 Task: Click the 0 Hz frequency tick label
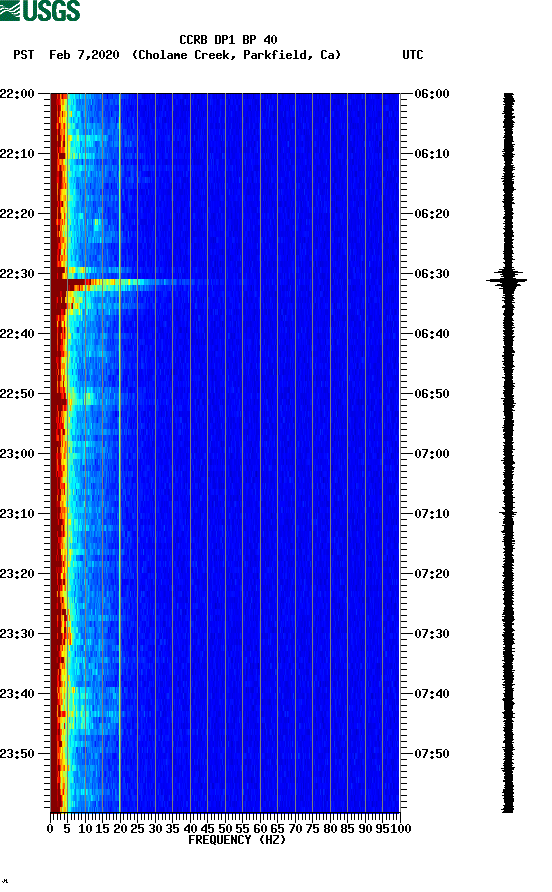click(50, 829)
